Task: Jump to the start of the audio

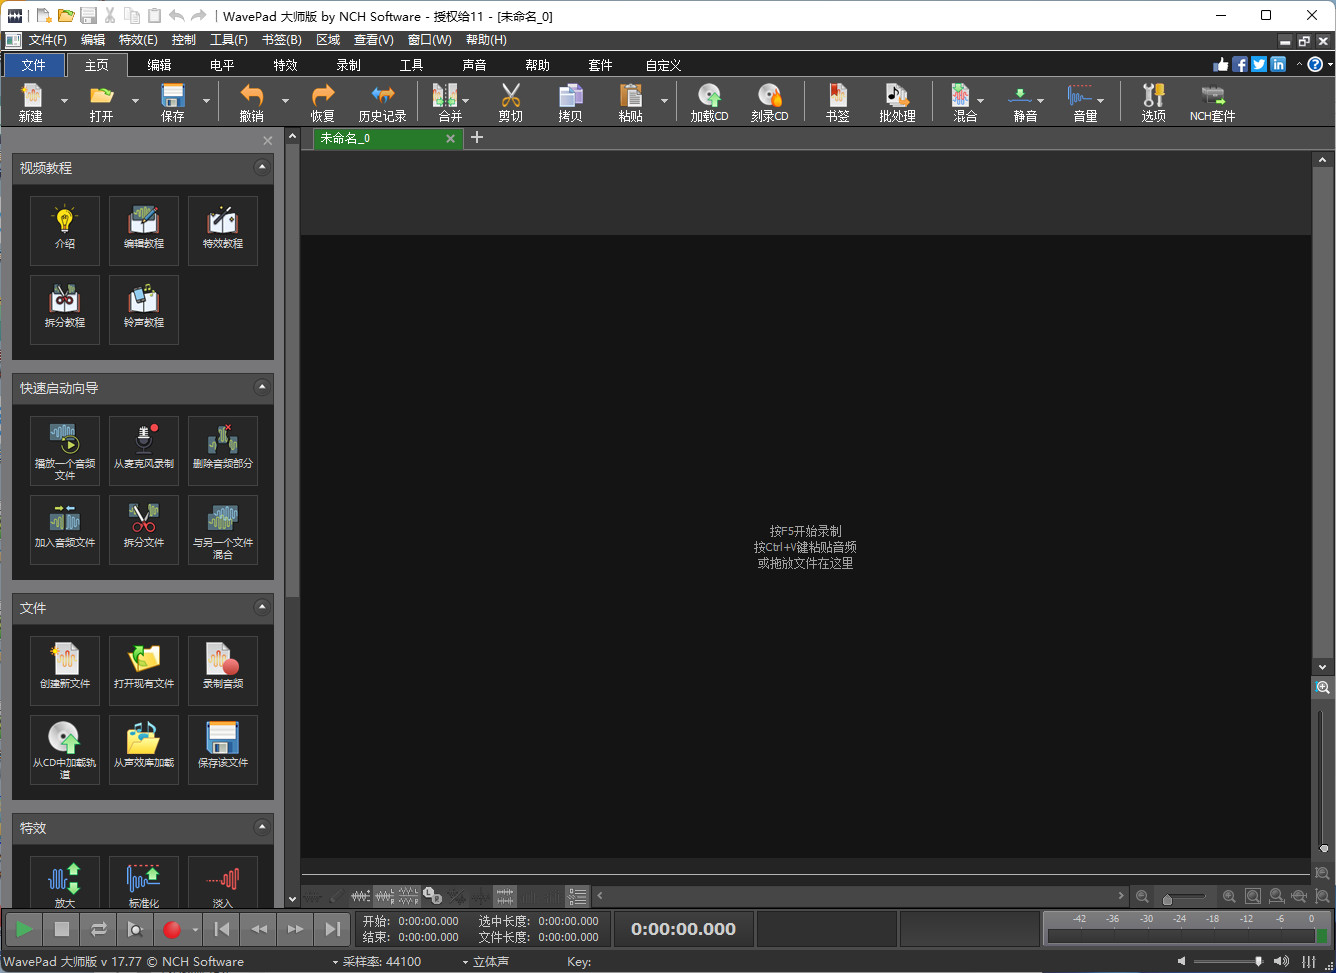Action: (x=222, y=929)
